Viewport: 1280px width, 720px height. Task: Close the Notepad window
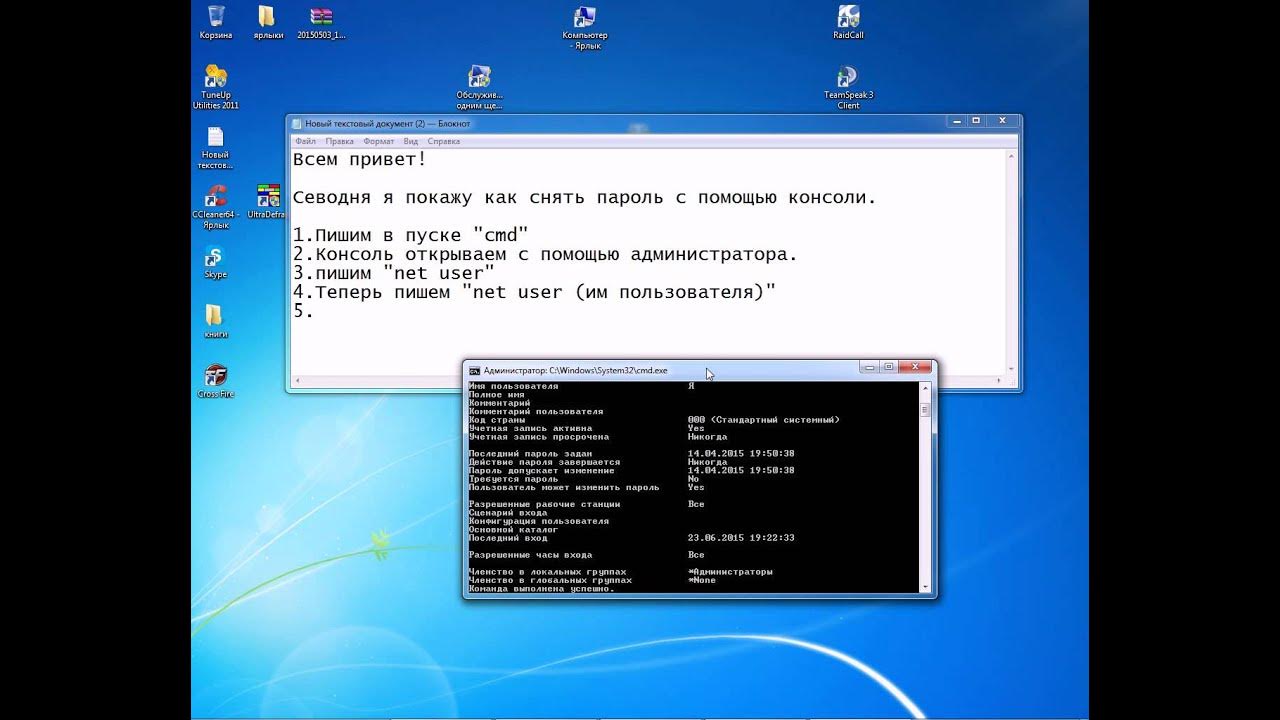(1003, 121)
